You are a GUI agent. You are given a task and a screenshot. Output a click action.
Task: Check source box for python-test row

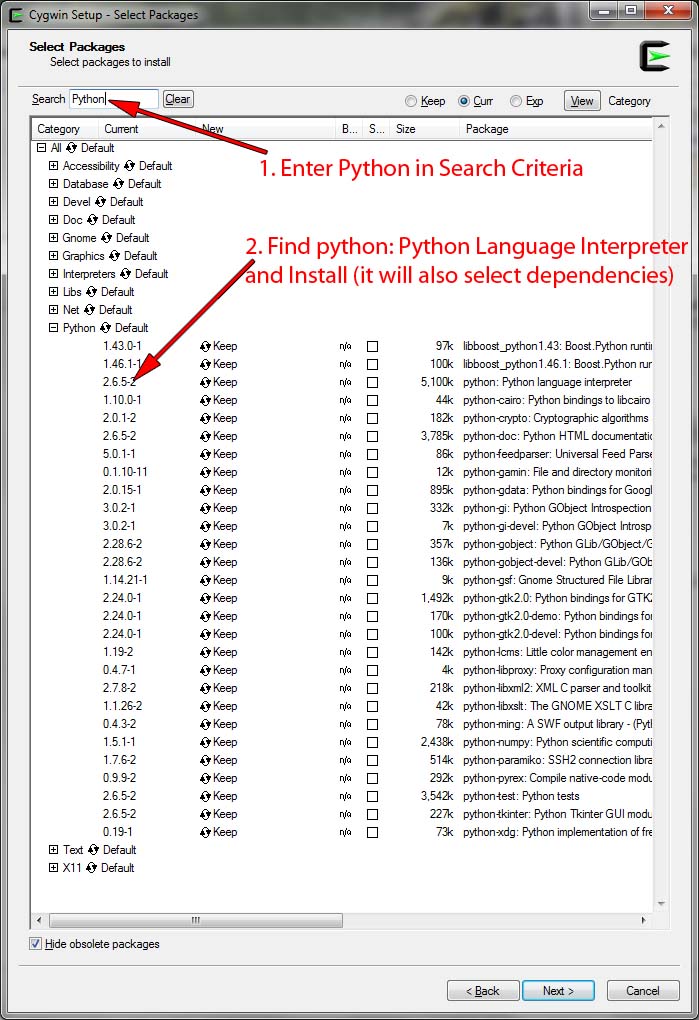point(373,796)
